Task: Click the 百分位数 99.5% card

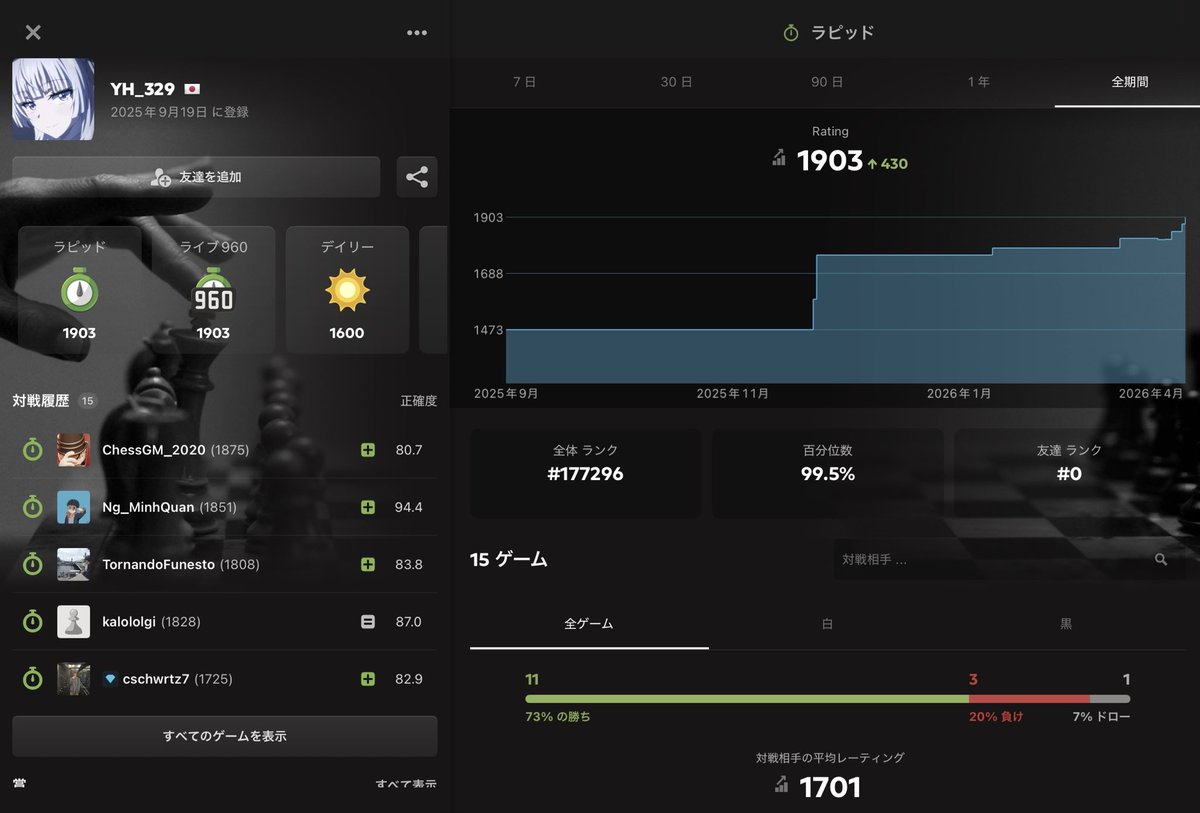Action: pyautogui.click(x=828, y=473)
